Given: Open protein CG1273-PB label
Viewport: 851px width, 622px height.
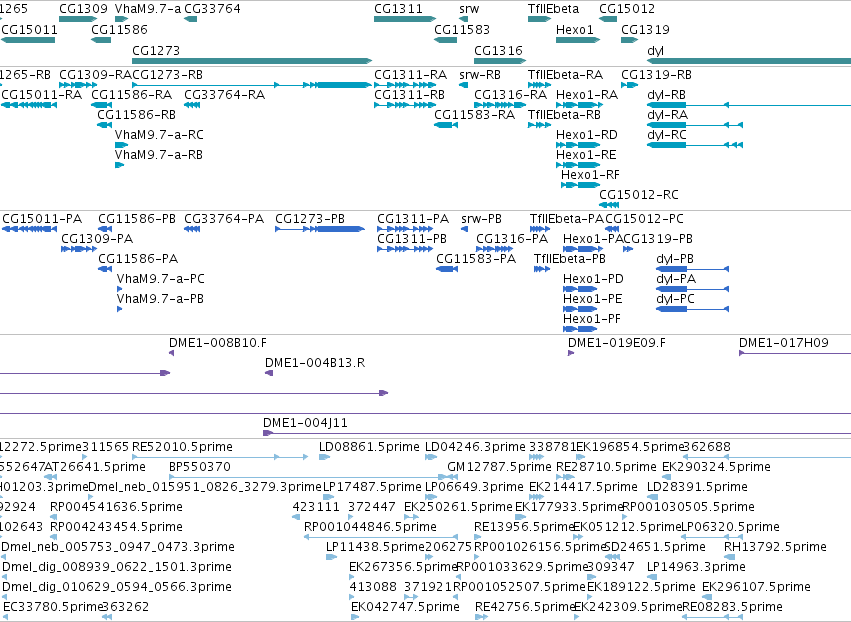Looking at the screenshot, I should (x=309, y=219).
